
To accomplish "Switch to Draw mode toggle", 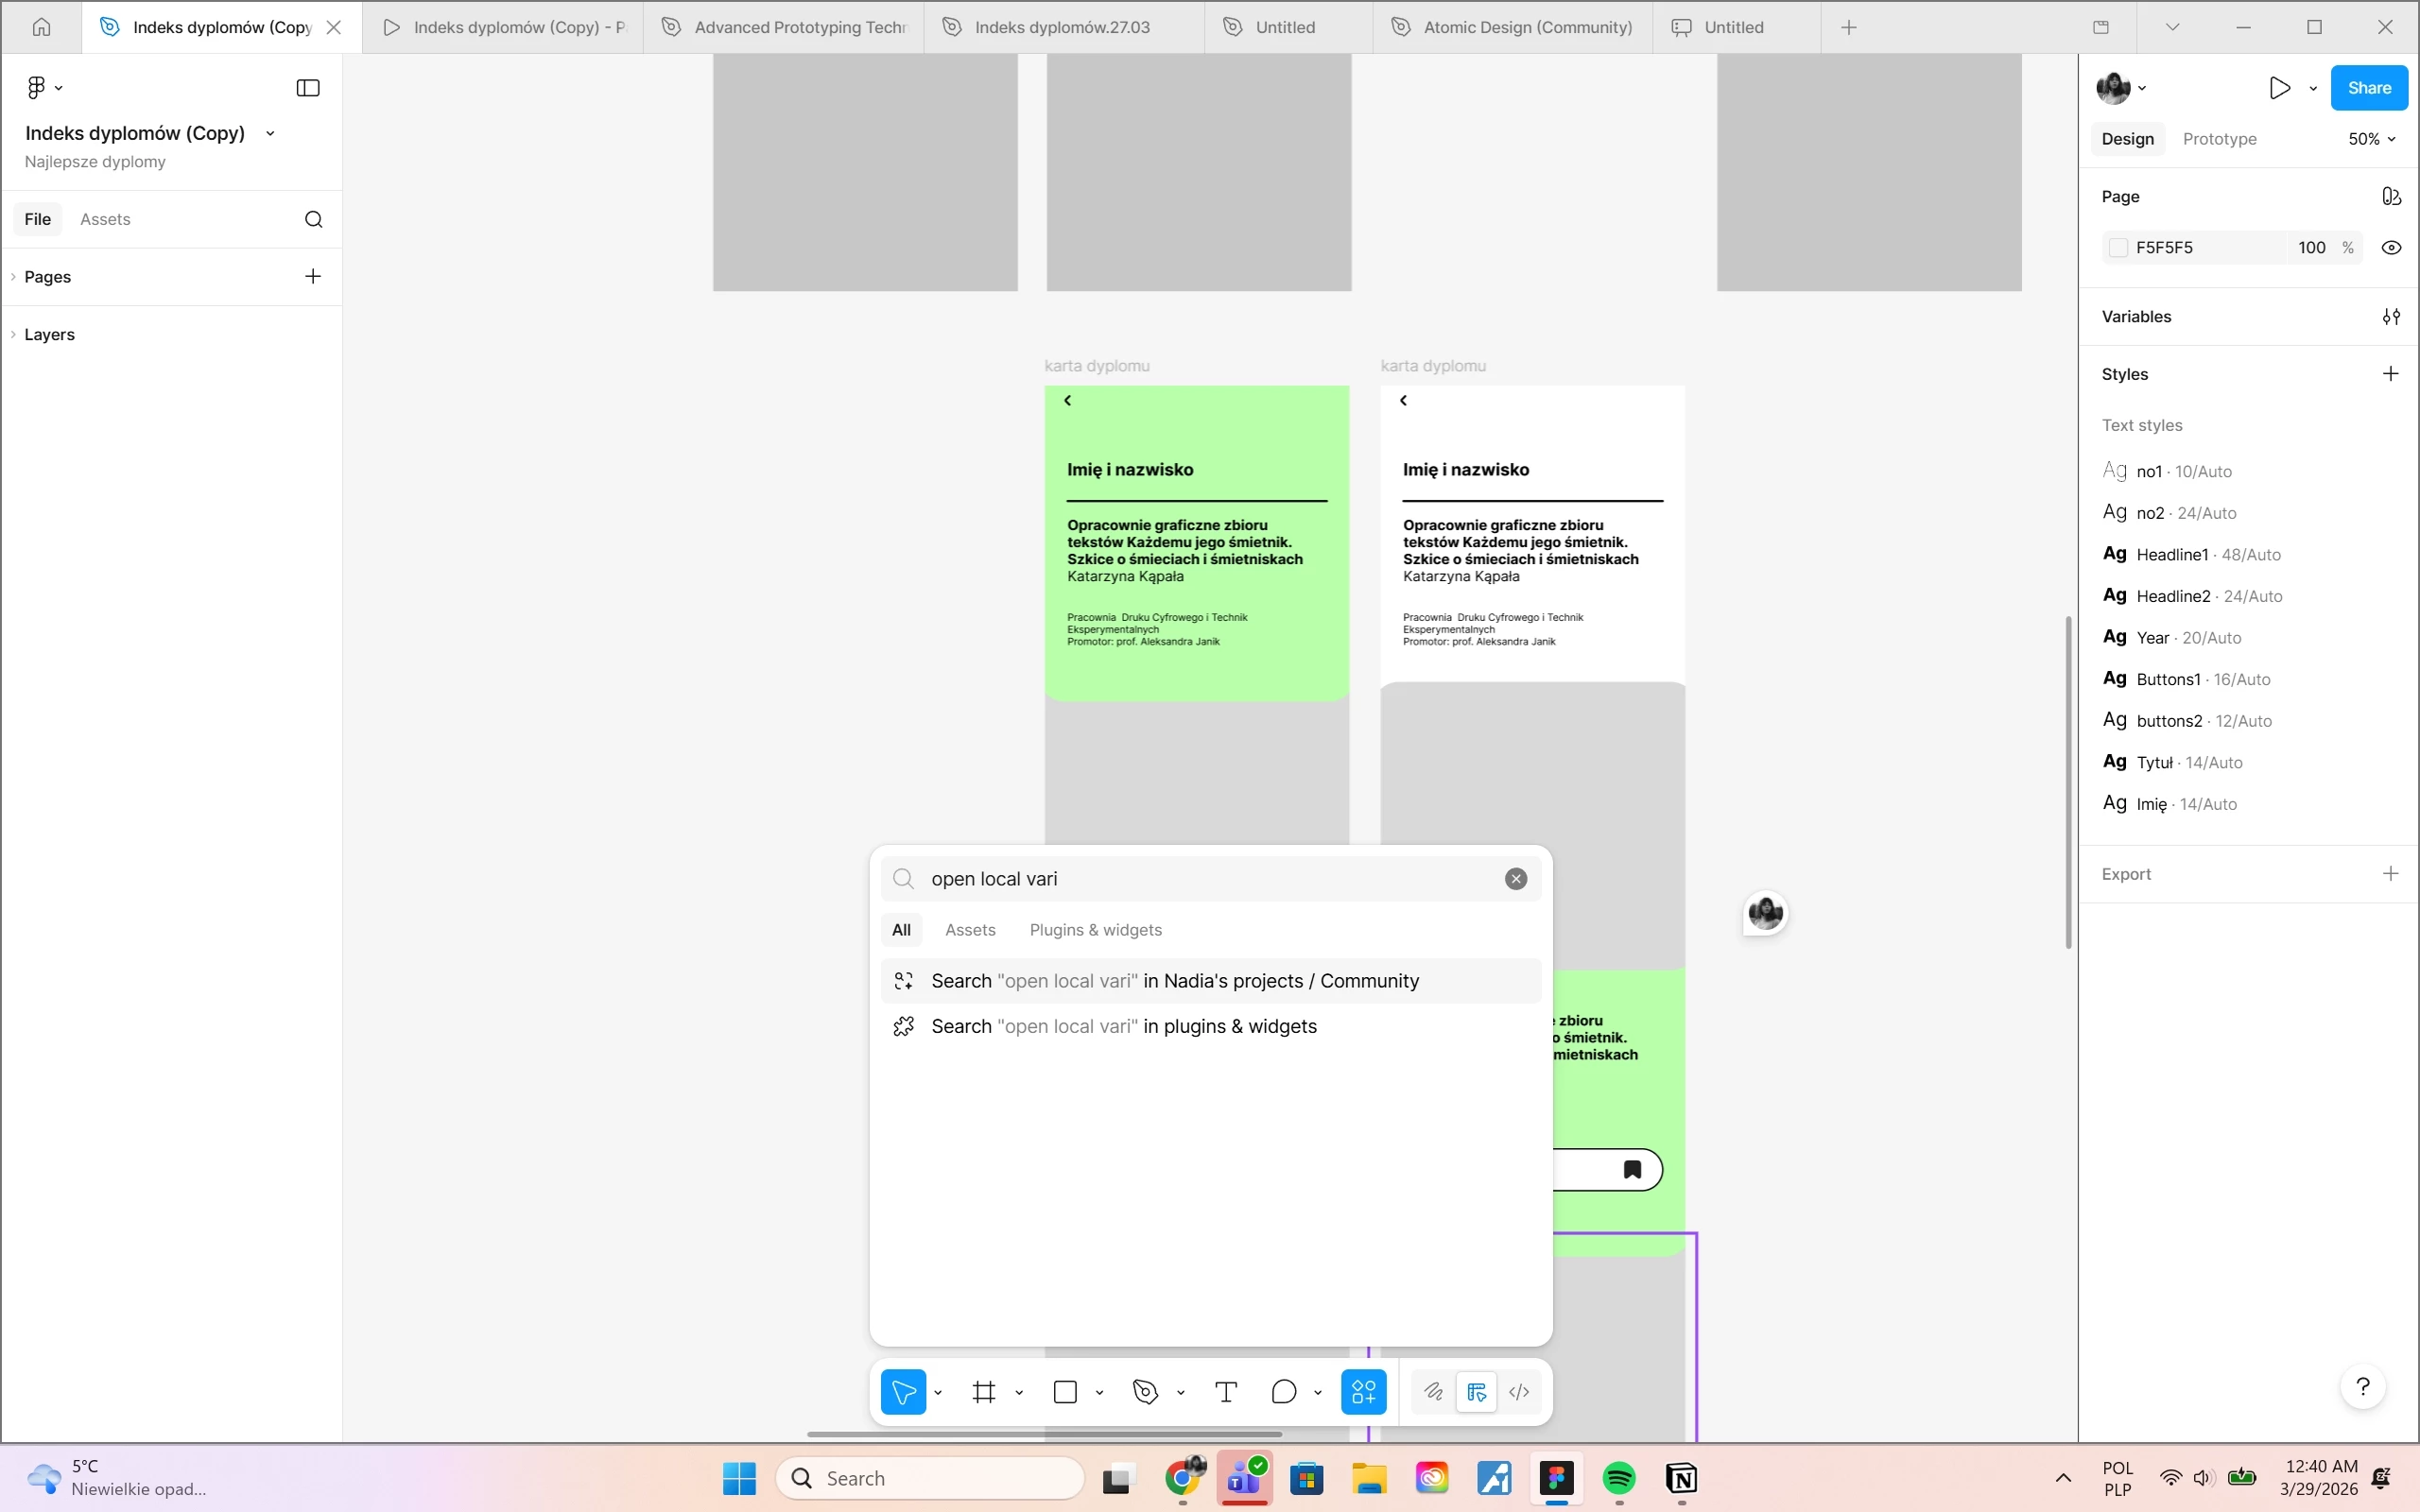I will tap(1434, 1392).
